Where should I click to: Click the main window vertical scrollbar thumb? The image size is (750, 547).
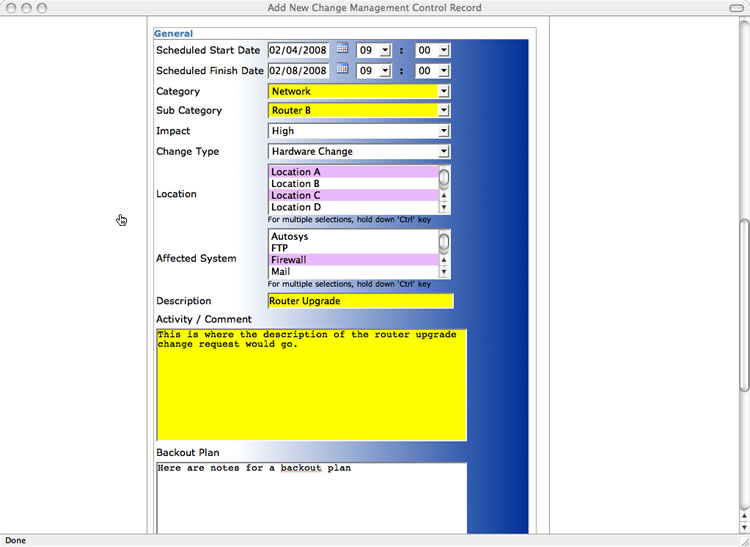click(745, 306)
